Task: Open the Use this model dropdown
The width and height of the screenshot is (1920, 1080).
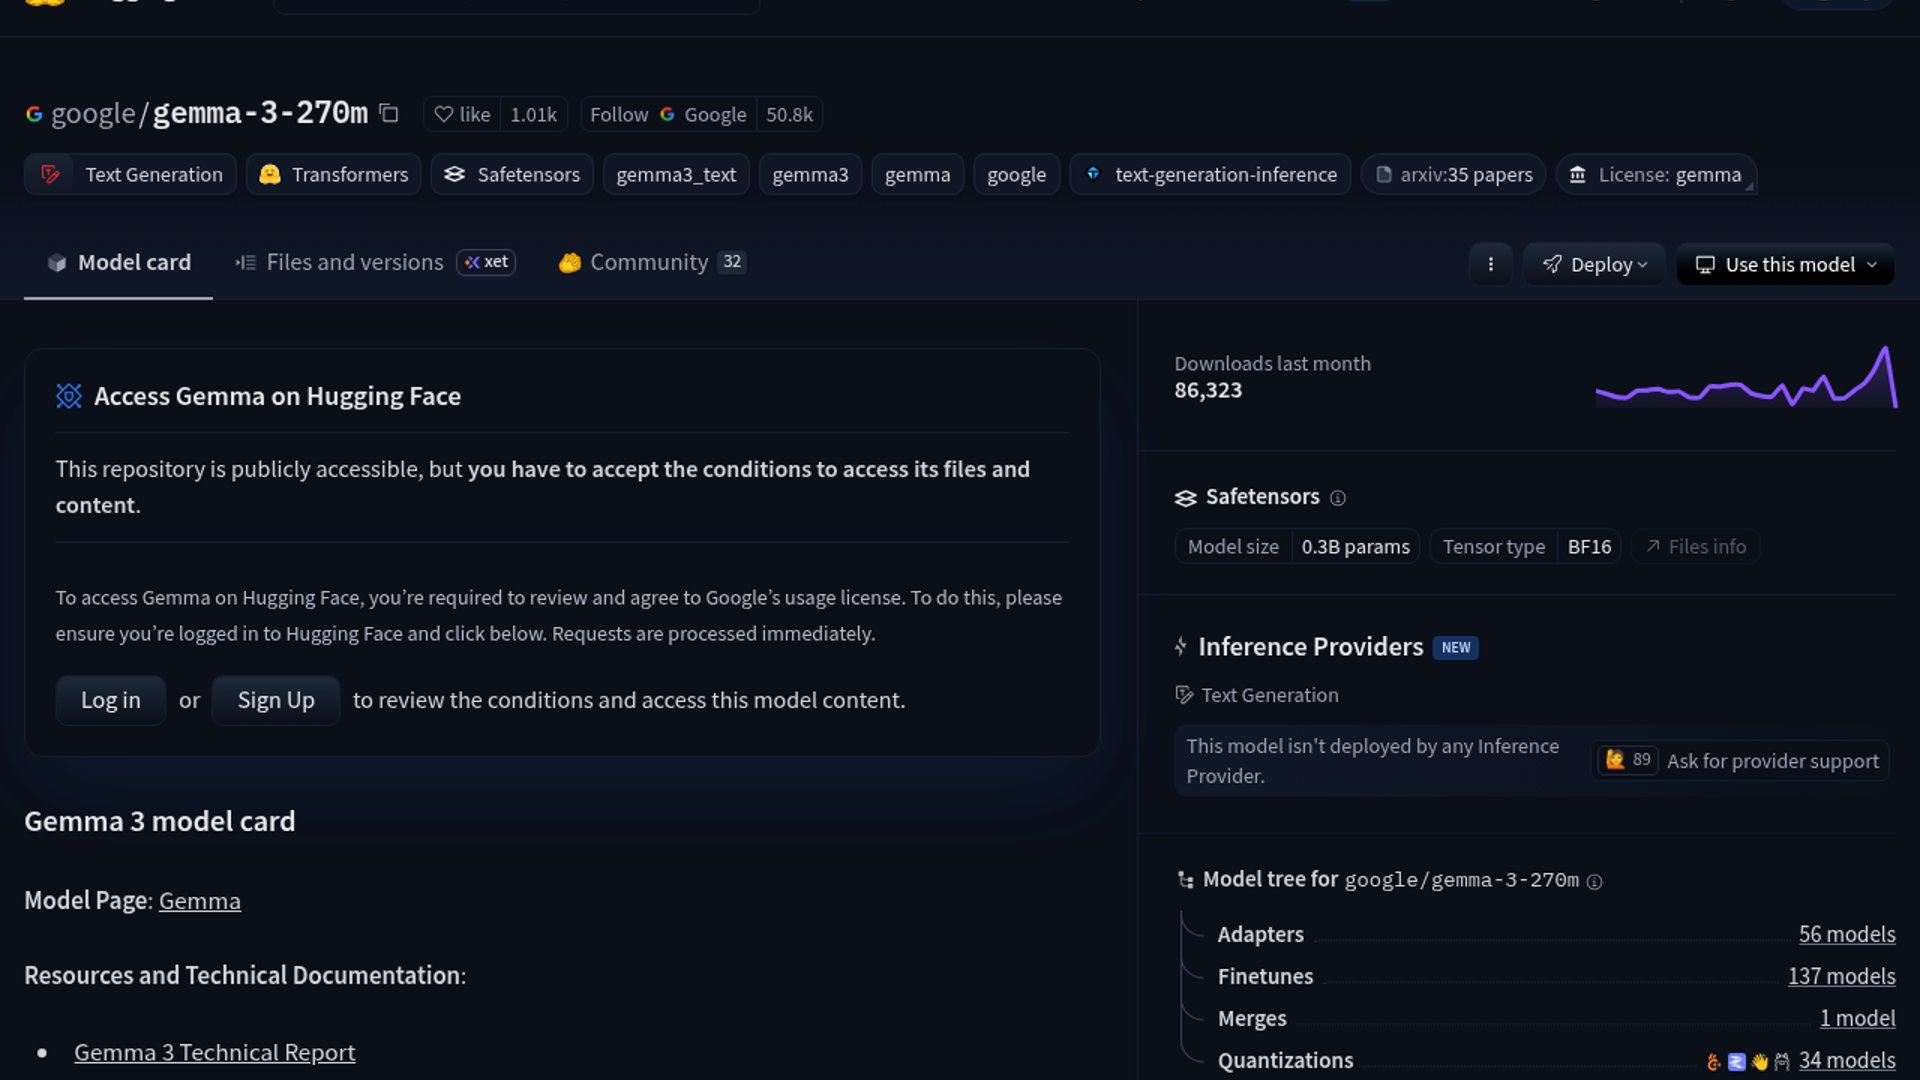Action: pyautogui.click(x=1785, y=264)
